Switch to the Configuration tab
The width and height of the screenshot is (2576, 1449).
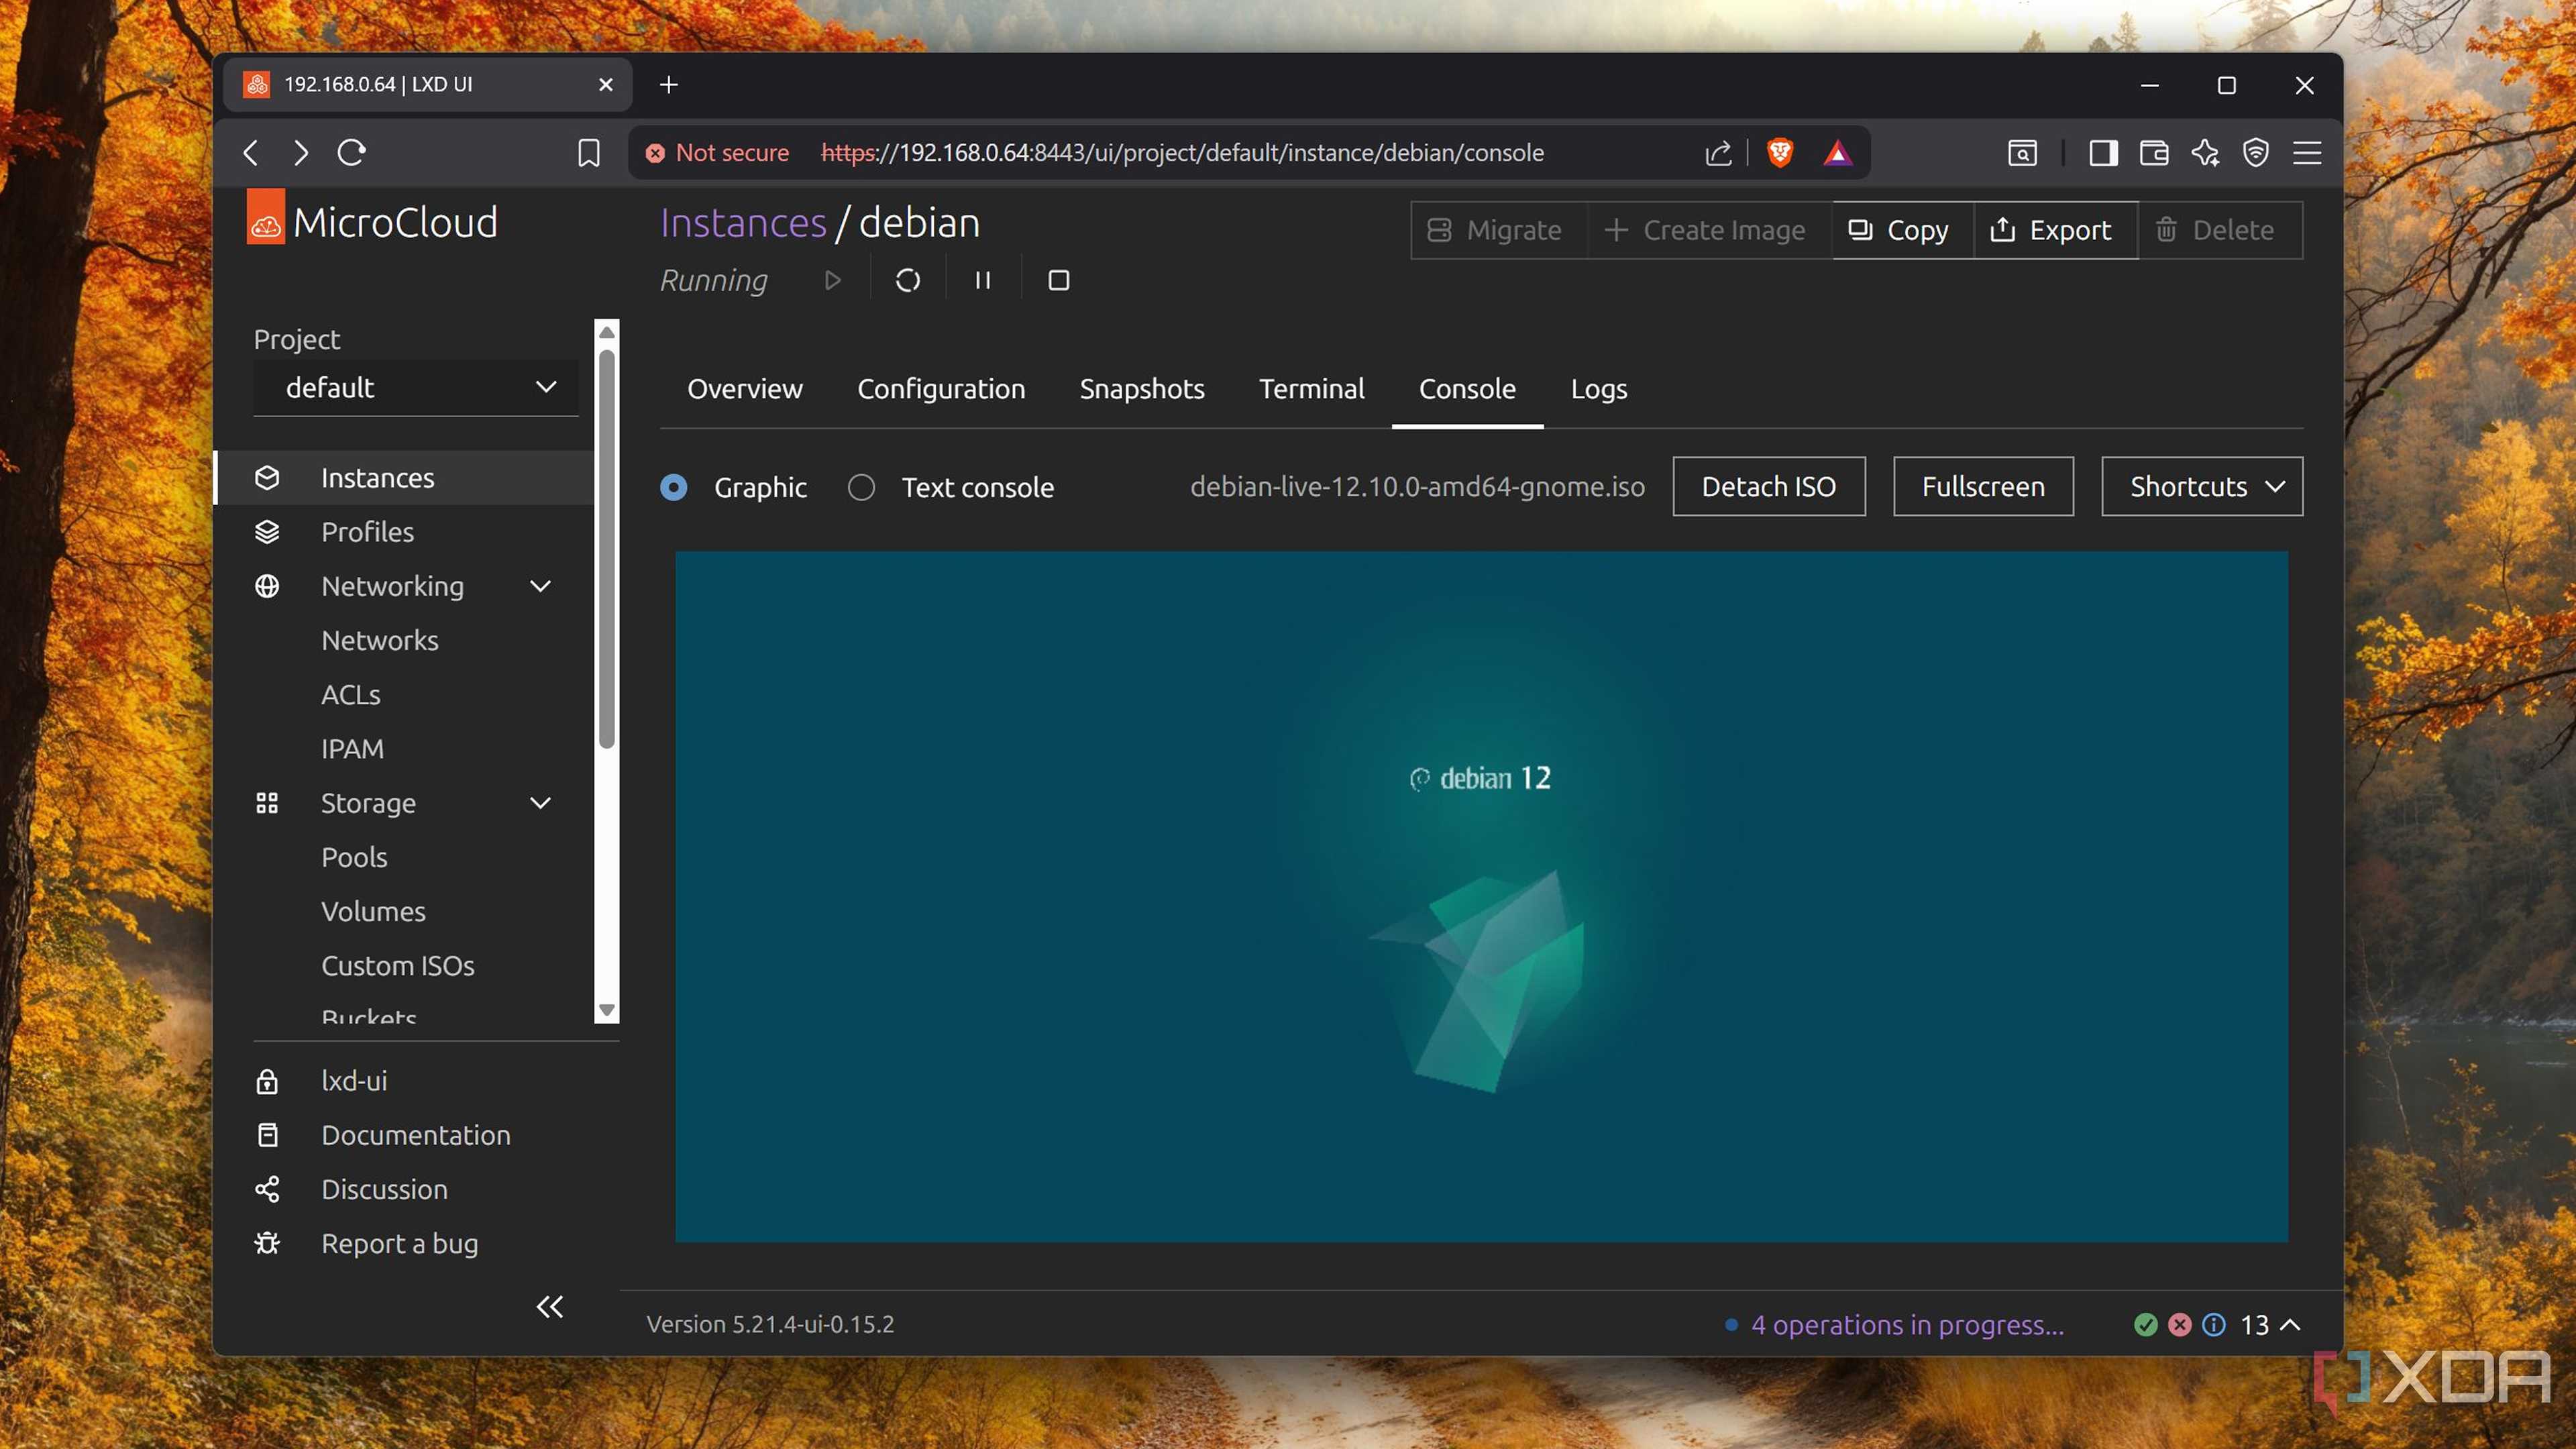pyautogui.click(x=941, y=388)
